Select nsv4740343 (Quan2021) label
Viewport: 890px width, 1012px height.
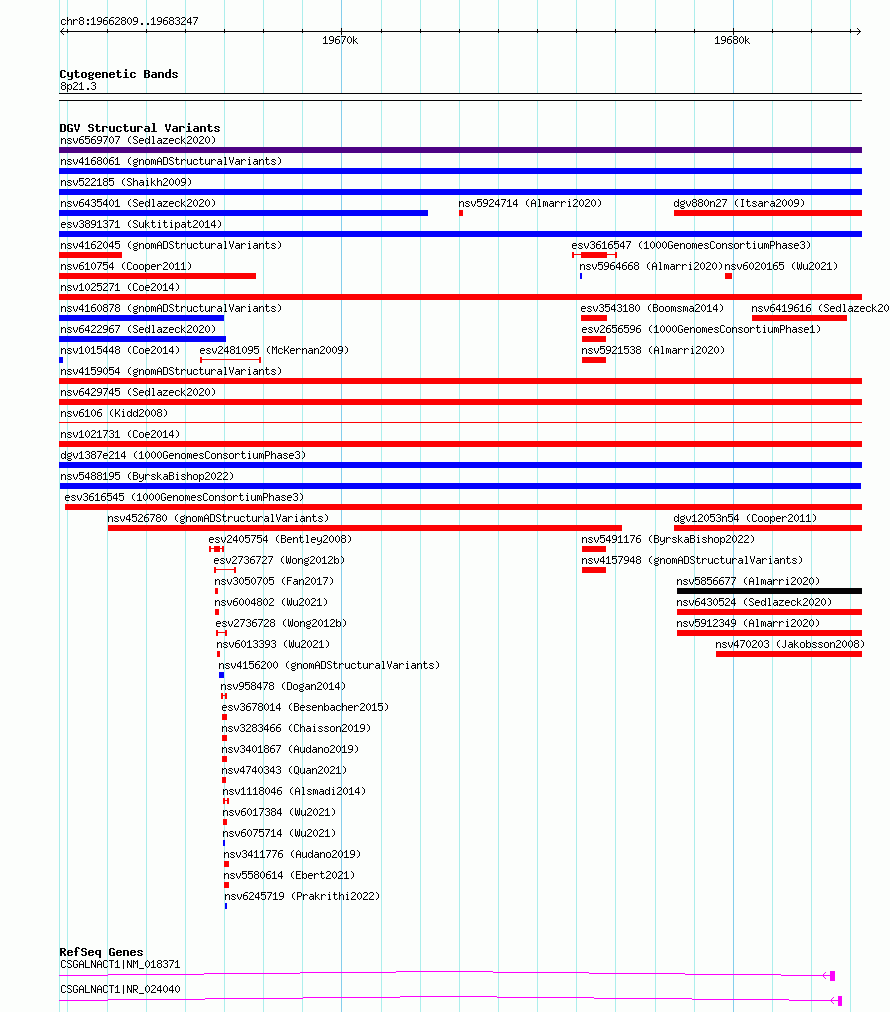[x=285, y=770]
